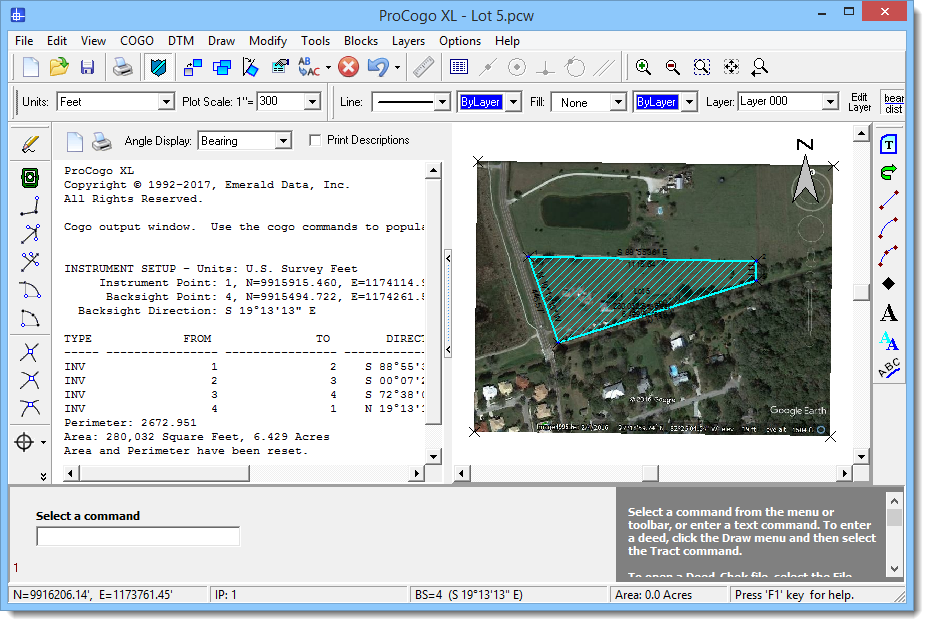
Task: Activate the zoom window icon
Action: 701,67
